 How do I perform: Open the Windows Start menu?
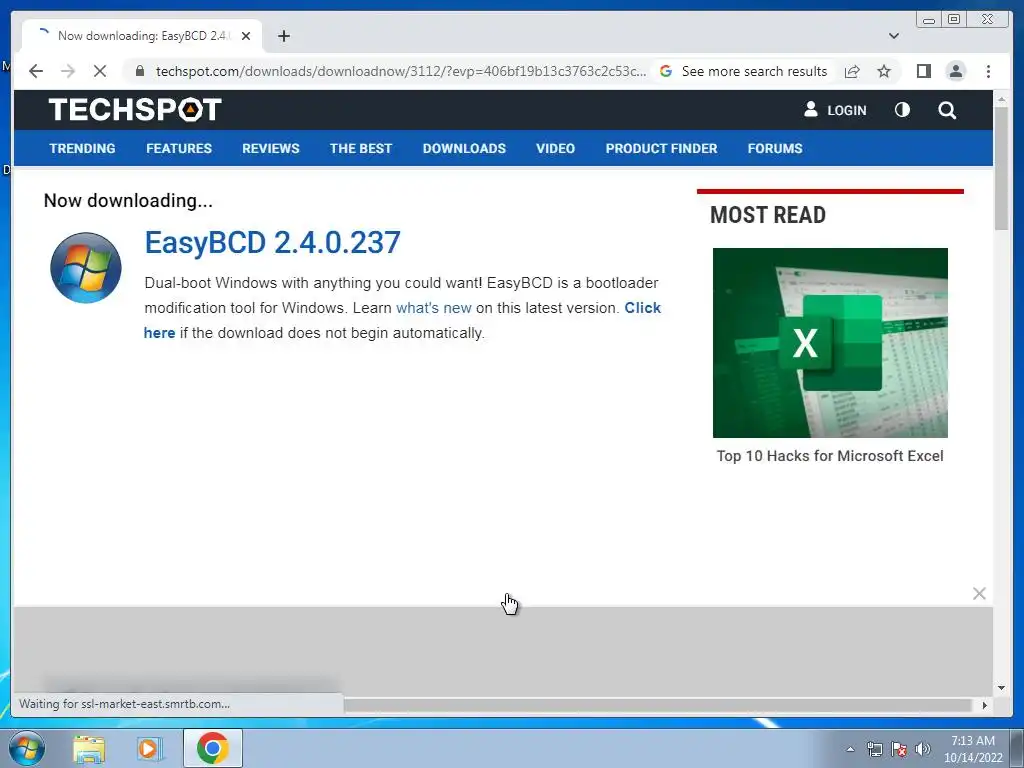27,748
